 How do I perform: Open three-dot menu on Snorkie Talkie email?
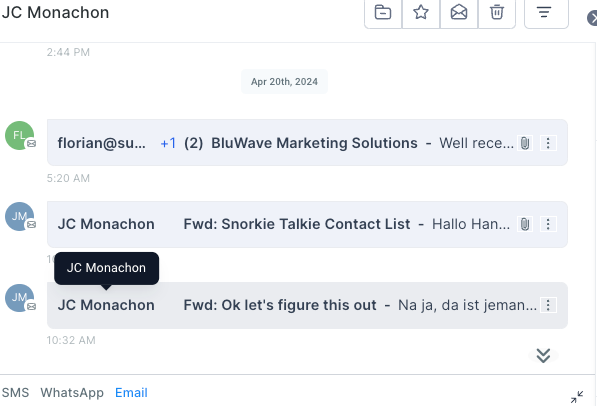(548, 224)
